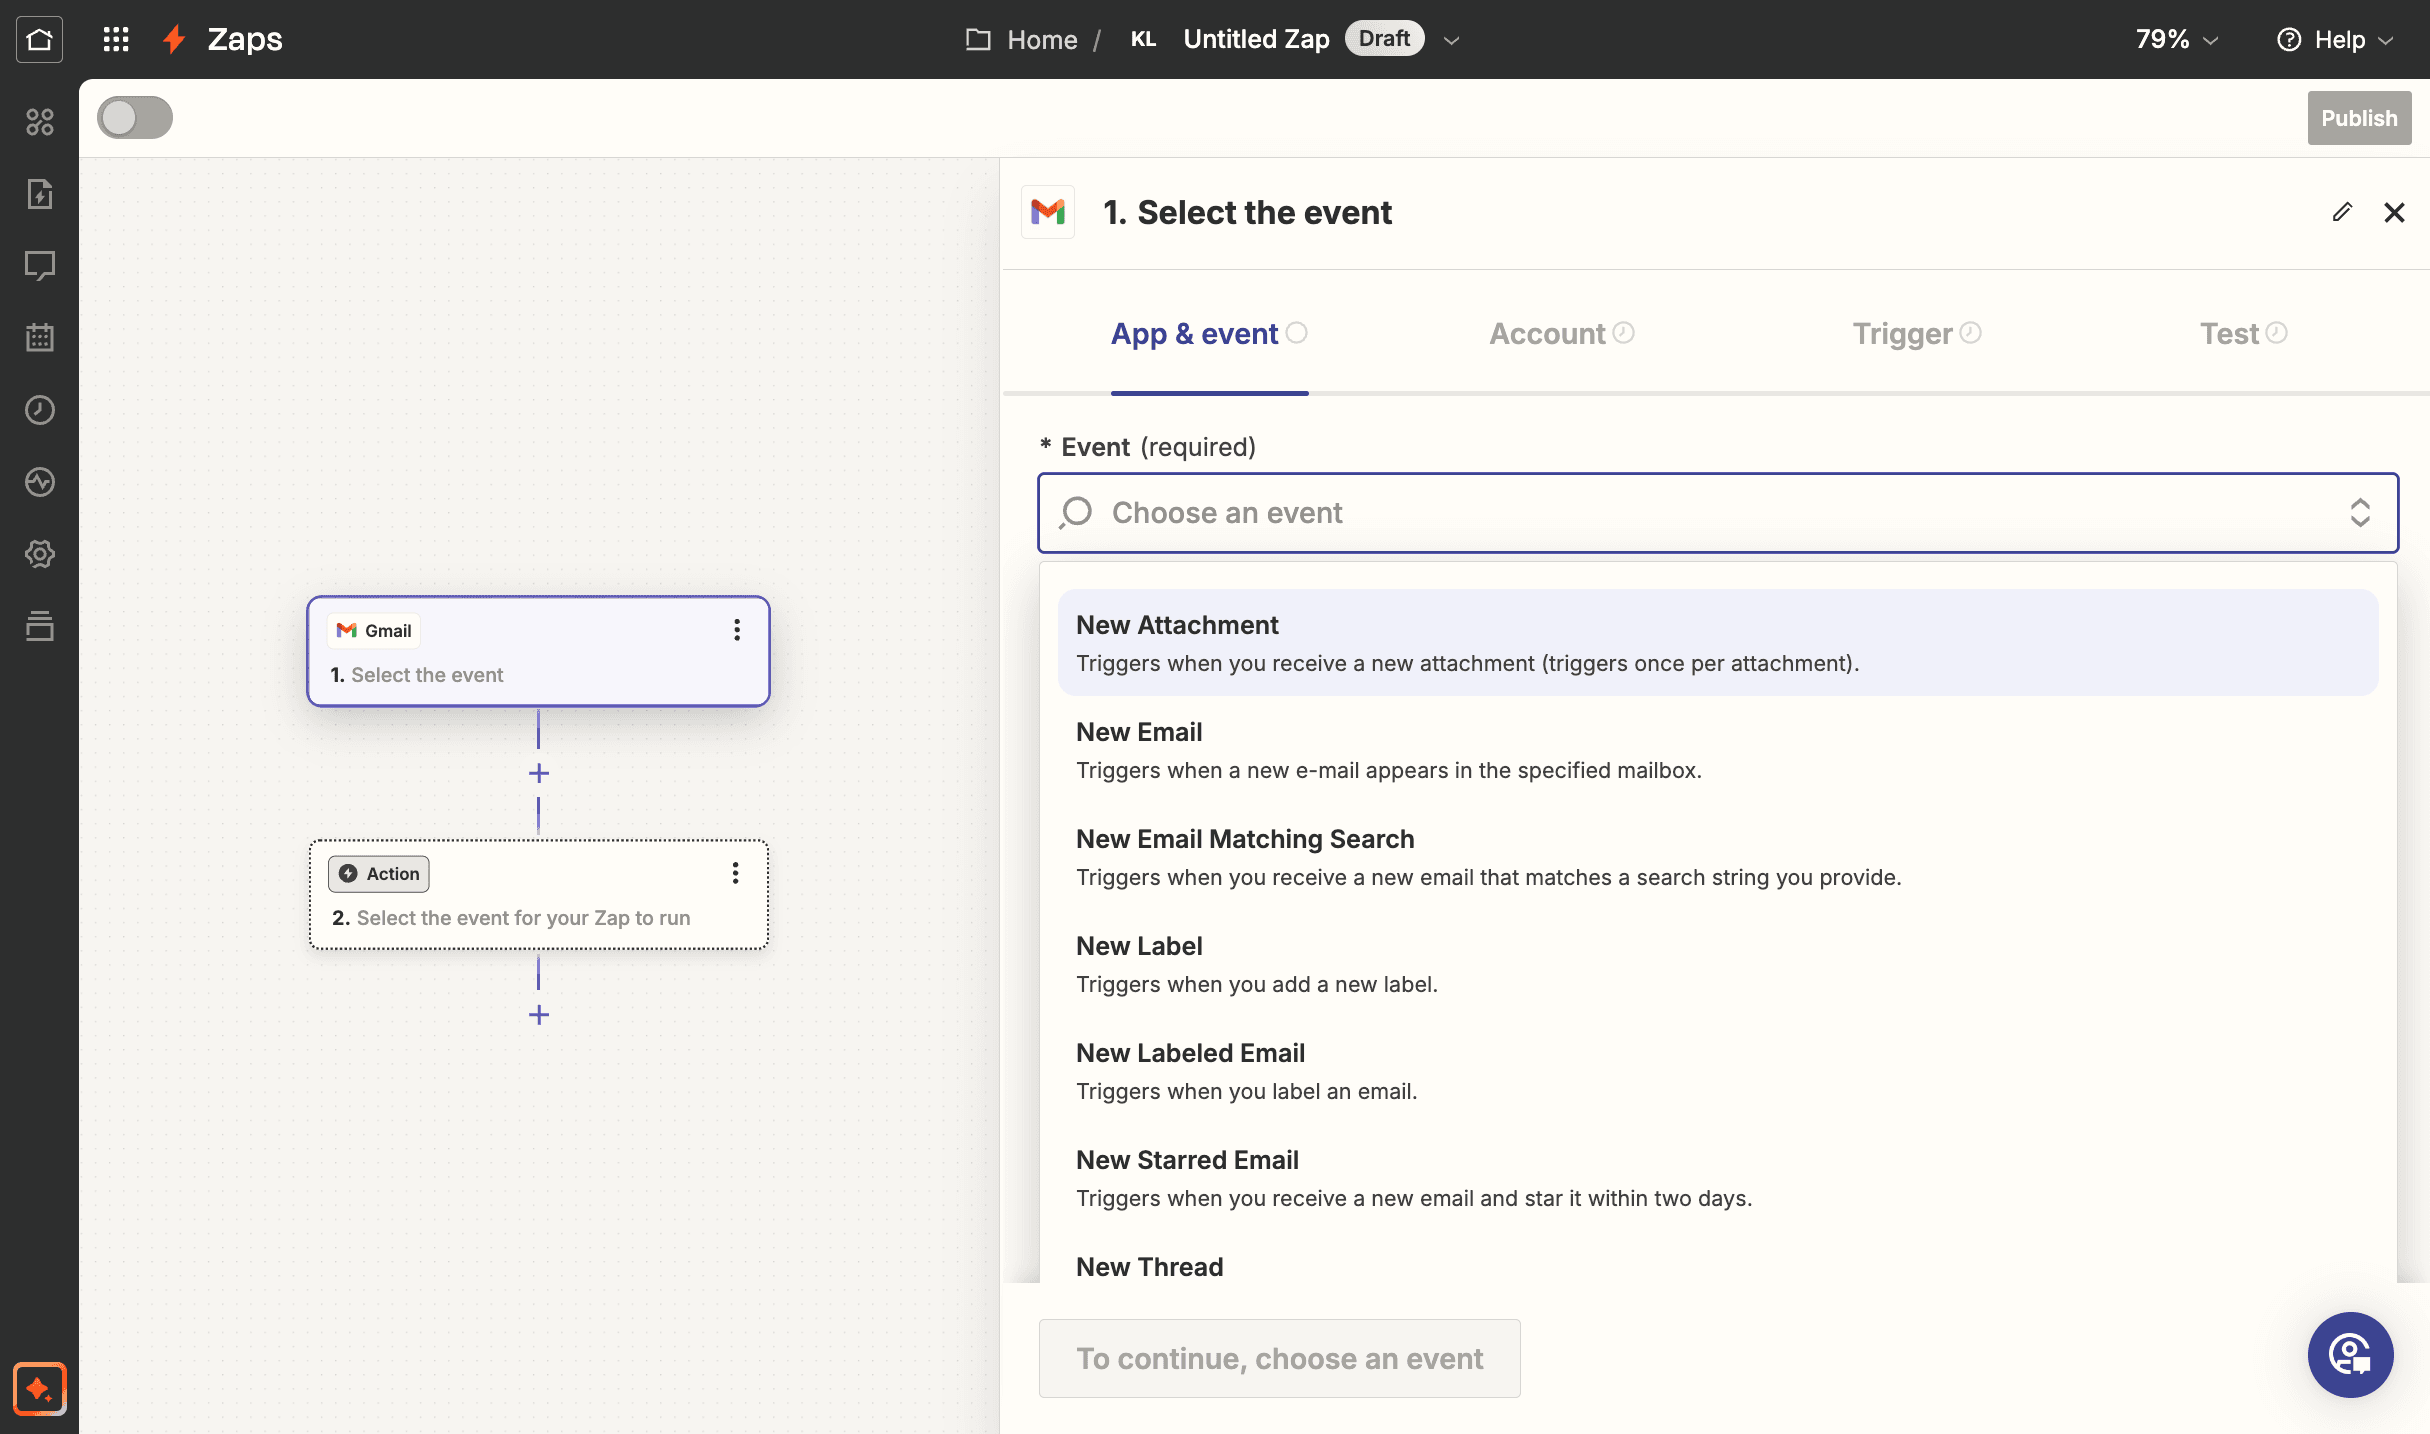Select the New Email Matching Search event
2430x1434 pixels.
coord(1717,857)
